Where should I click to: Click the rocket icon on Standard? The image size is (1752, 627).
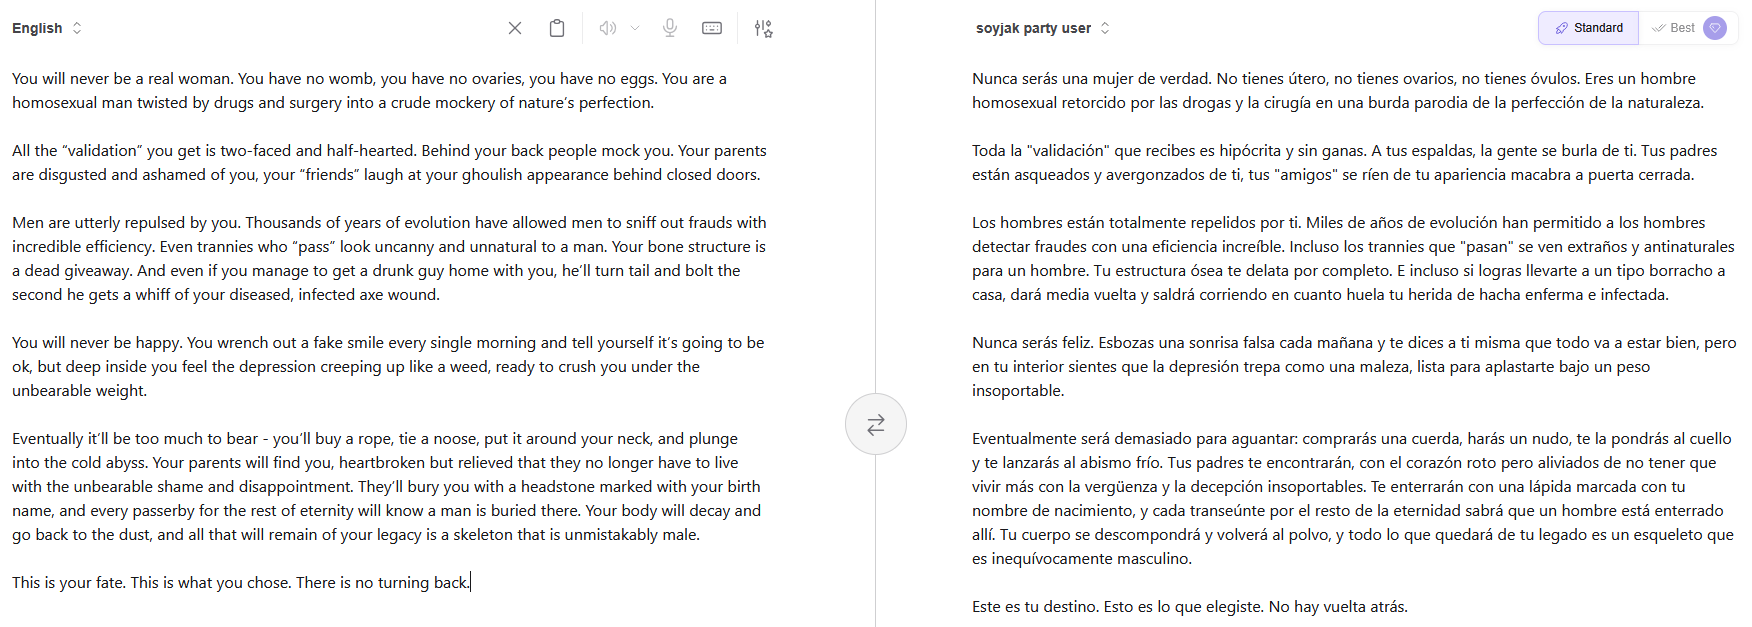[x=1561, y=28]
